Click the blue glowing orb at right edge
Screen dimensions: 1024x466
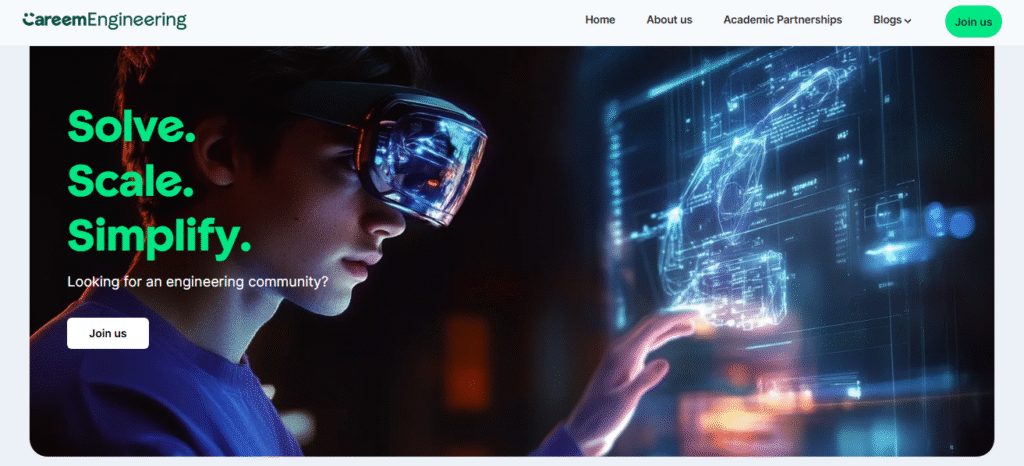click(958, 224)
